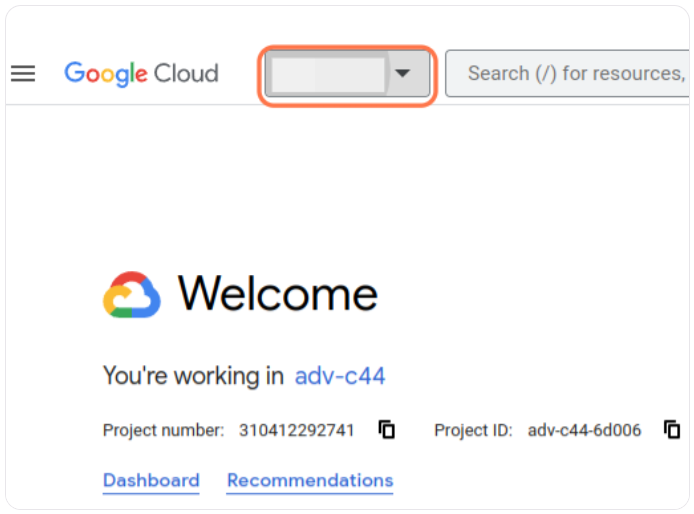Click the highlighted project selector box
Viewport: 694px width, 514px height.
[348, 75]
